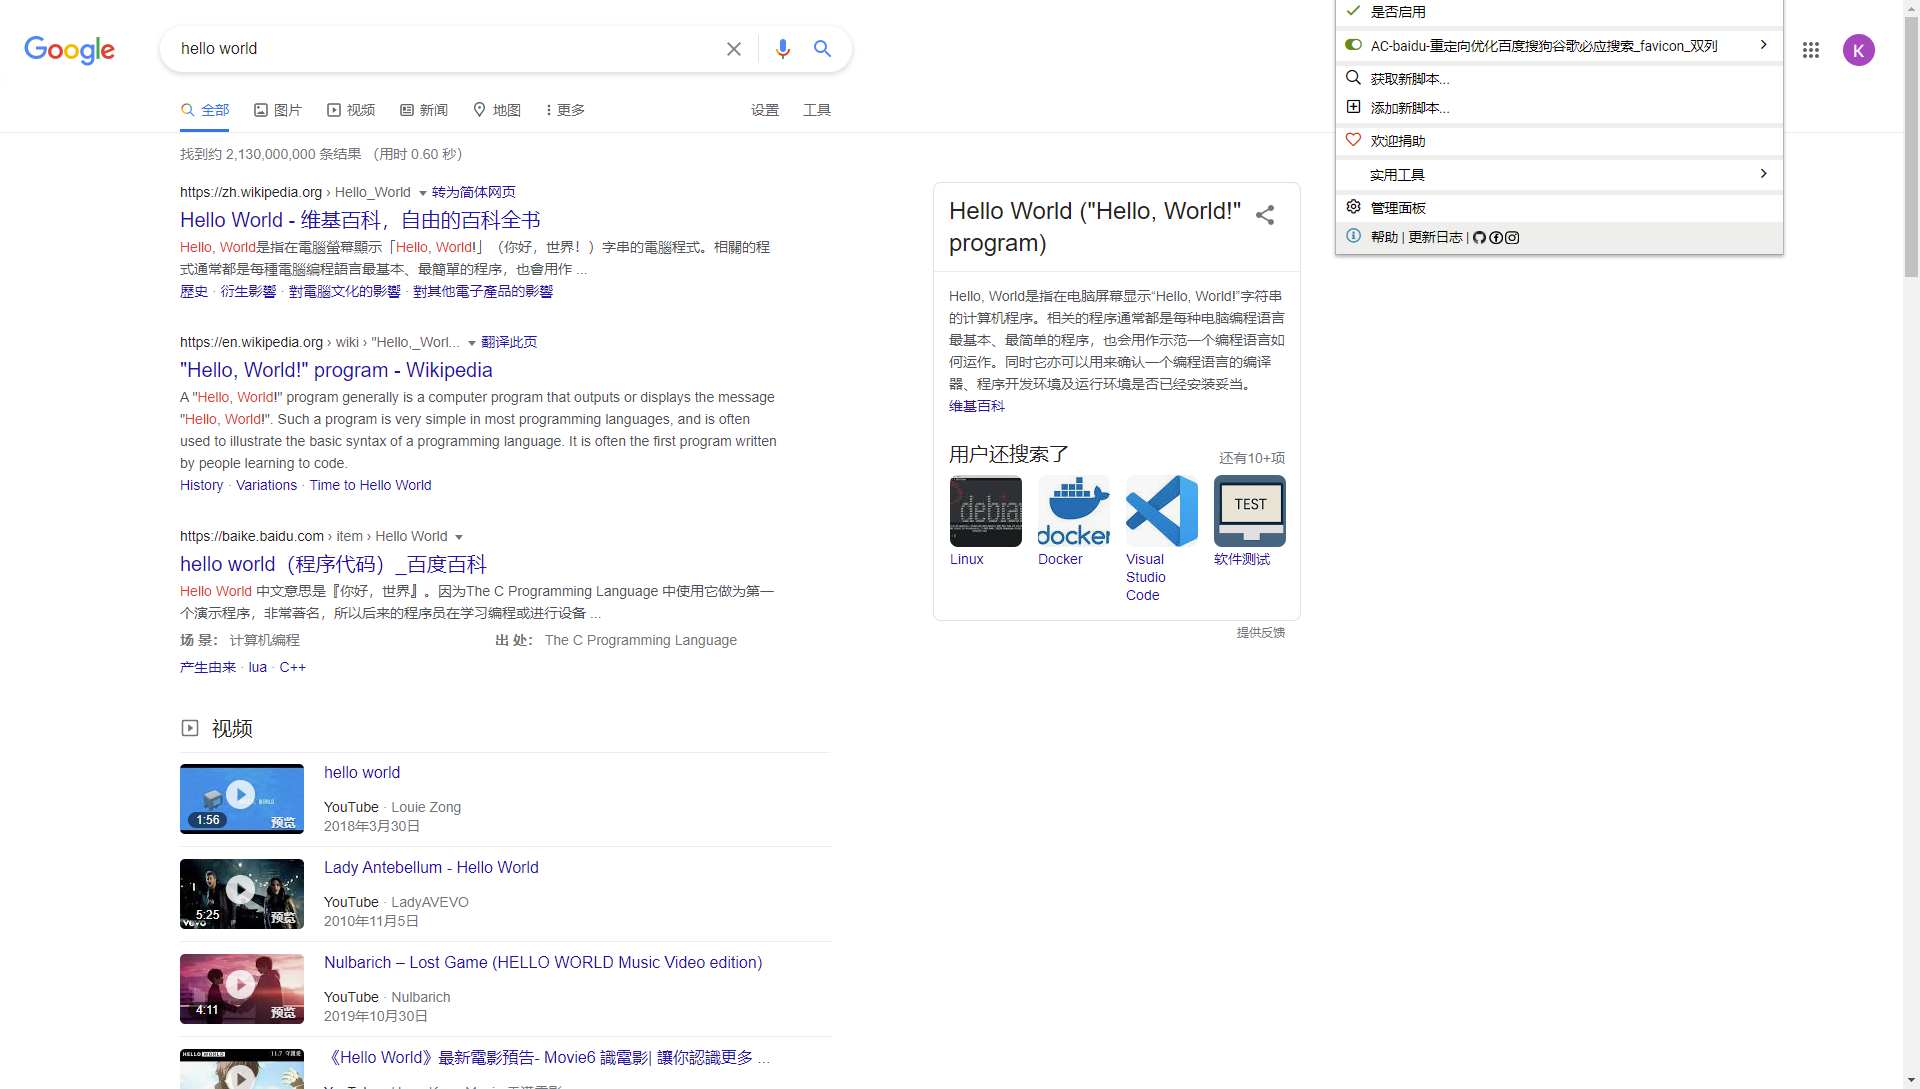Open Facebook icon in Tampermonkey menu
This screenshot has height=1089, width=1920.
coord(1496,238)
